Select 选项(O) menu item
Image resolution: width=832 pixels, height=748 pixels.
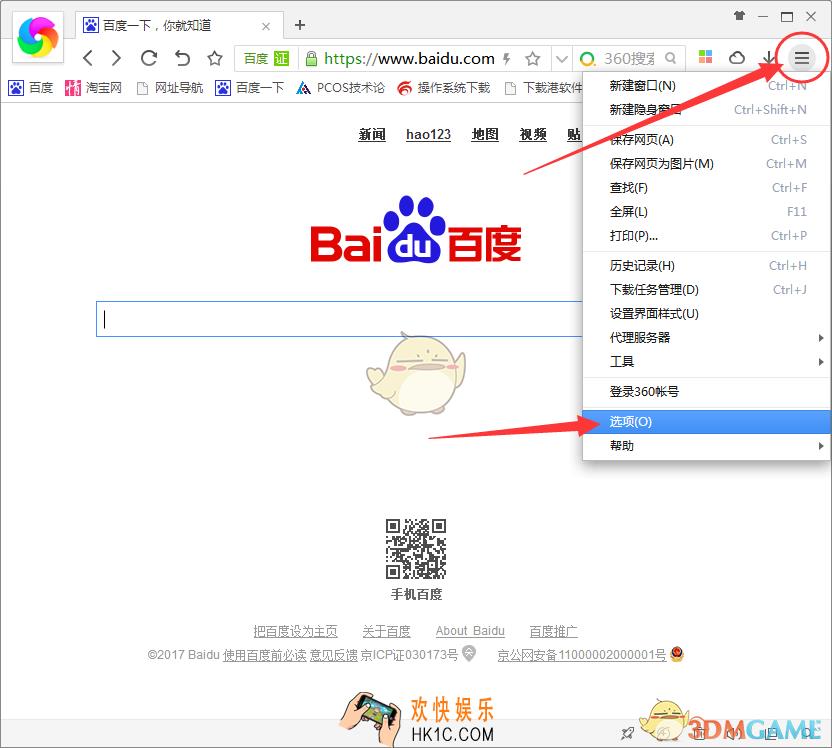706,422
